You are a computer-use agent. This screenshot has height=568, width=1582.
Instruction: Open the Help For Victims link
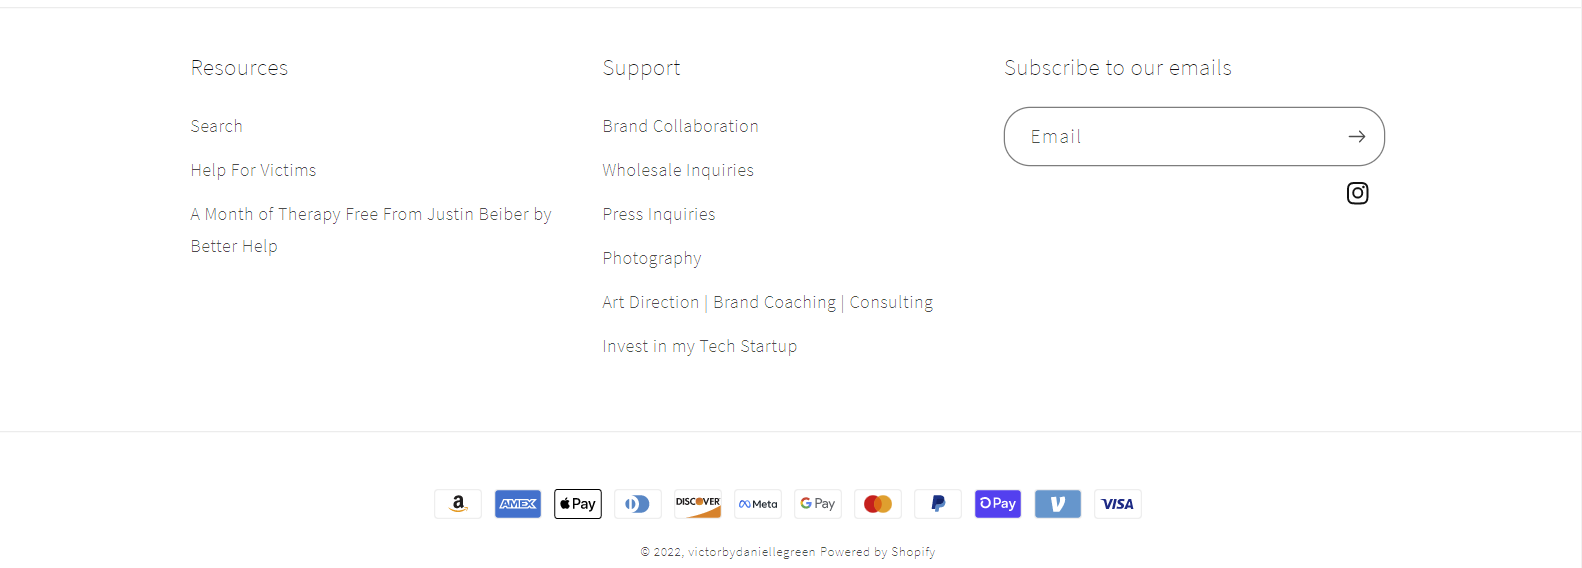point(253,170)
